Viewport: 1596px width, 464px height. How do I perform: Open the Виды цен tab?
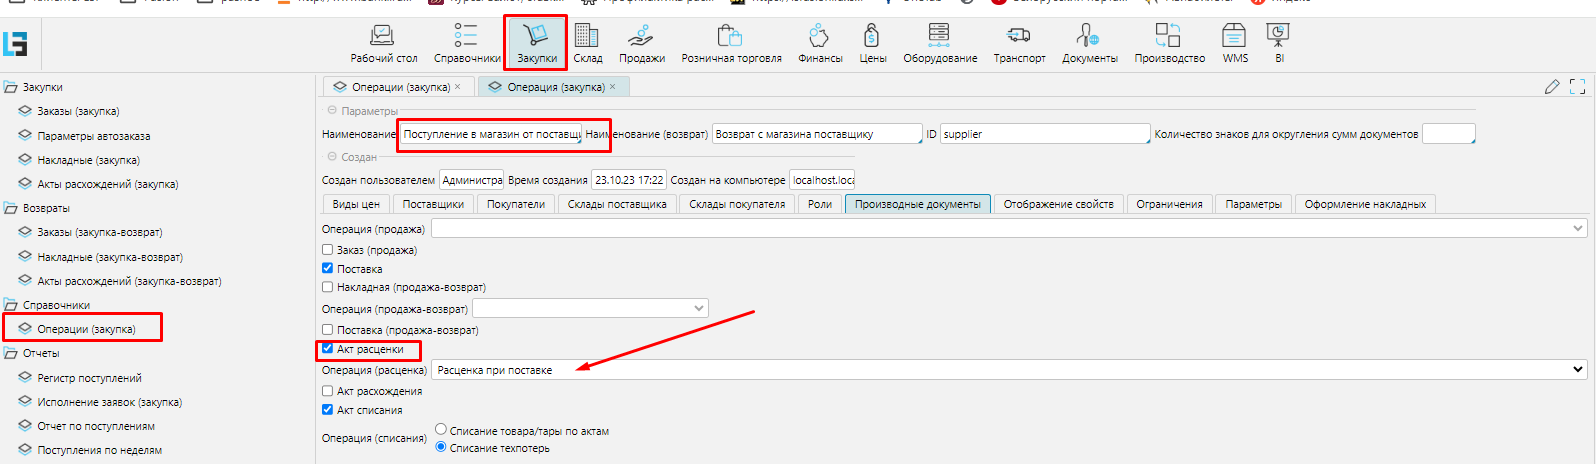coord(356,204)
